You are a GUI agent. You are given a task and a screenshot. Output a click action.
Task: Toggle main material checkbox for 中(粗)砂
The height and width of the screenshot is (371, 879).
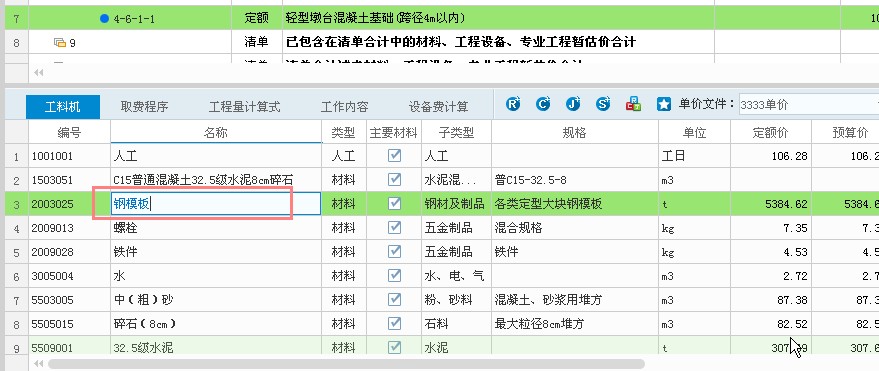click(x=395, y=300)
